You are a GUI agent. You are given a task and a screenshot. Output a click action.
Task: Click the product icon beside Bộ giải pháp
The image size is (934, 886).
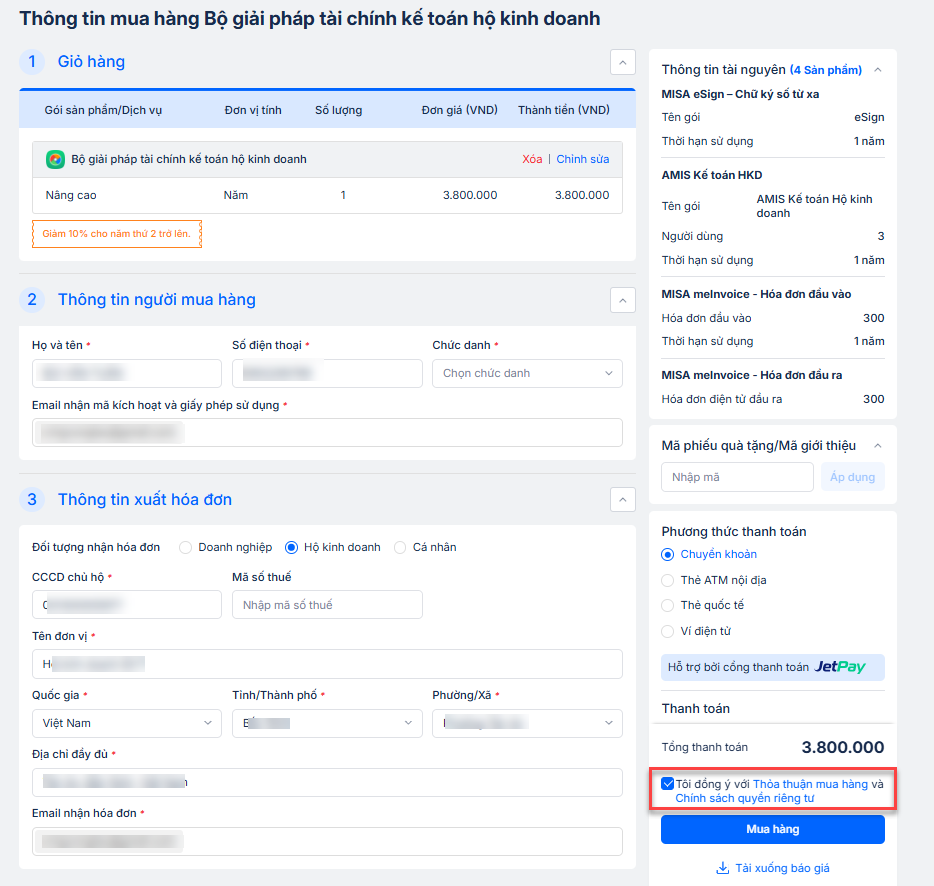[x=56, y=159]
